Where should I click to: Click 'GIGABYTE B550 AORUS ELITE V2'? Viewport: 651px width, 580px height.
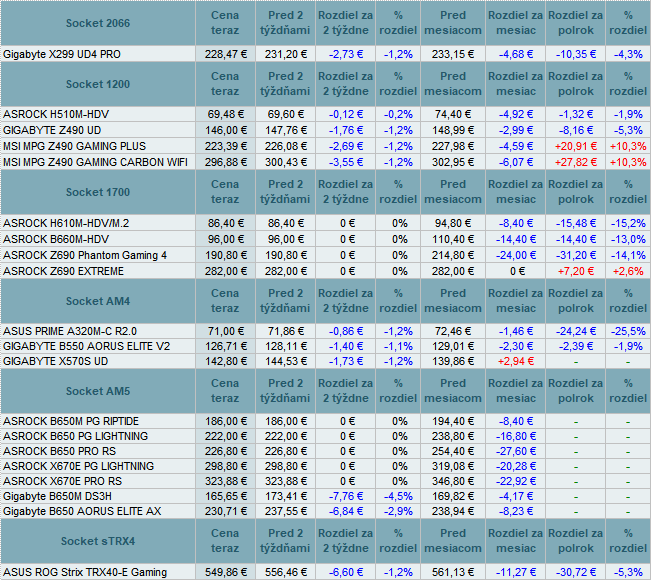click(x=86, y=346)
